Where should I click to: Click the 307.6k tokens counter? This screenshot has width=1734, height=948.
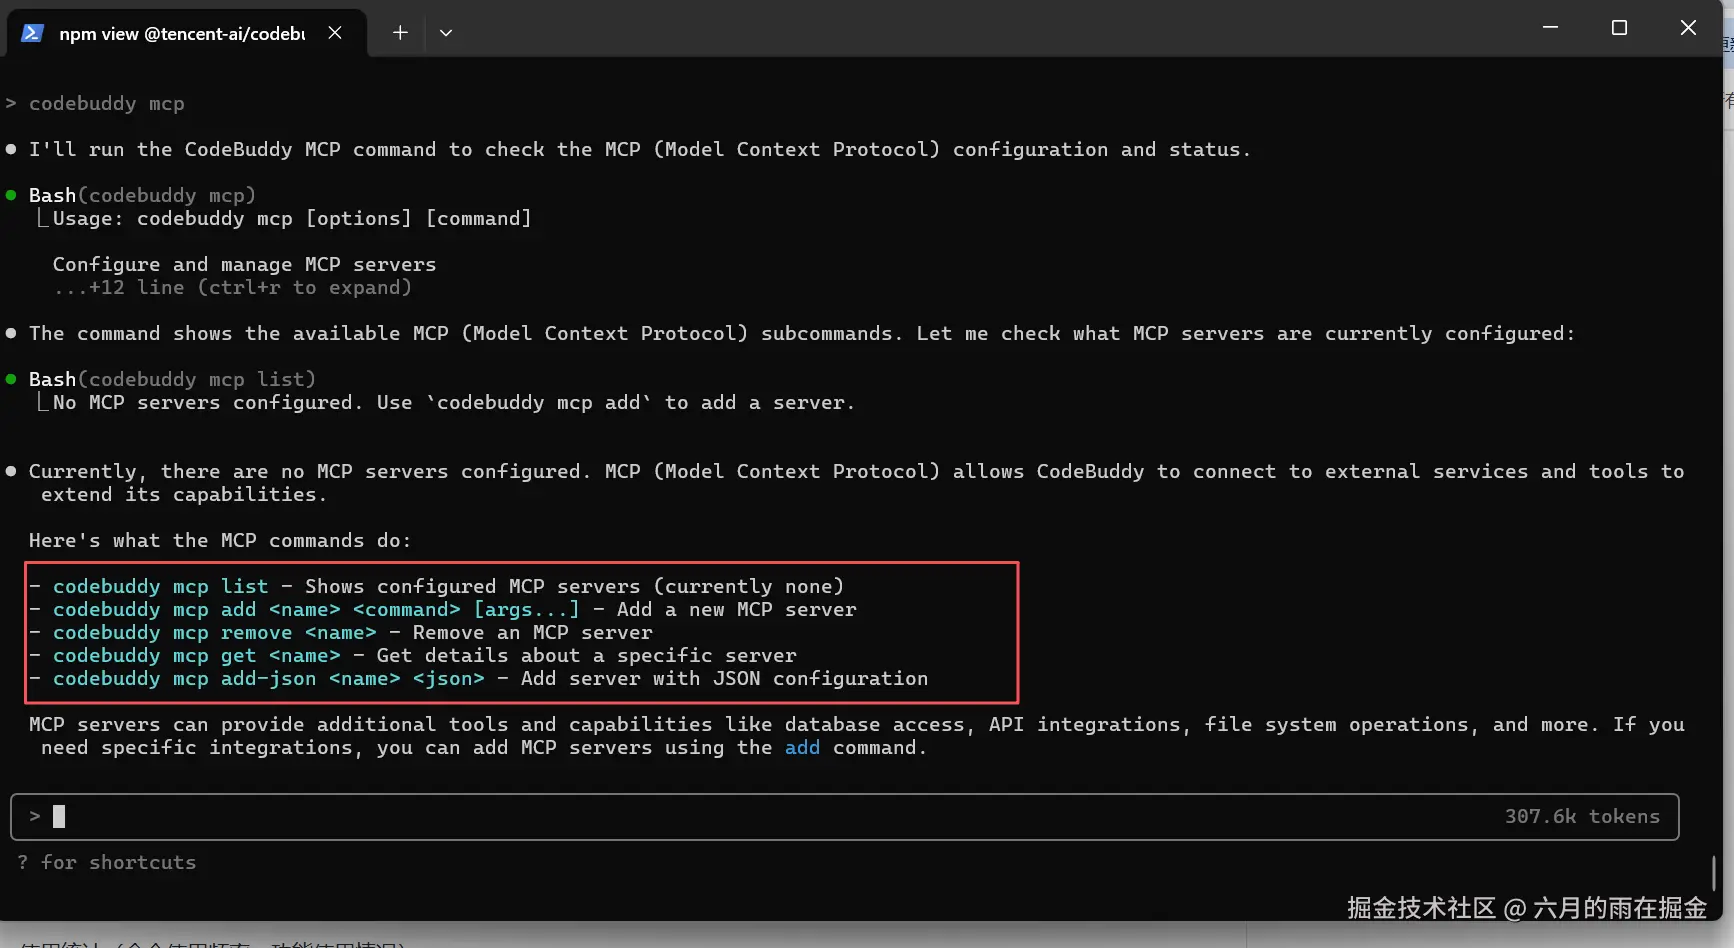click(x=1582, y=817)
